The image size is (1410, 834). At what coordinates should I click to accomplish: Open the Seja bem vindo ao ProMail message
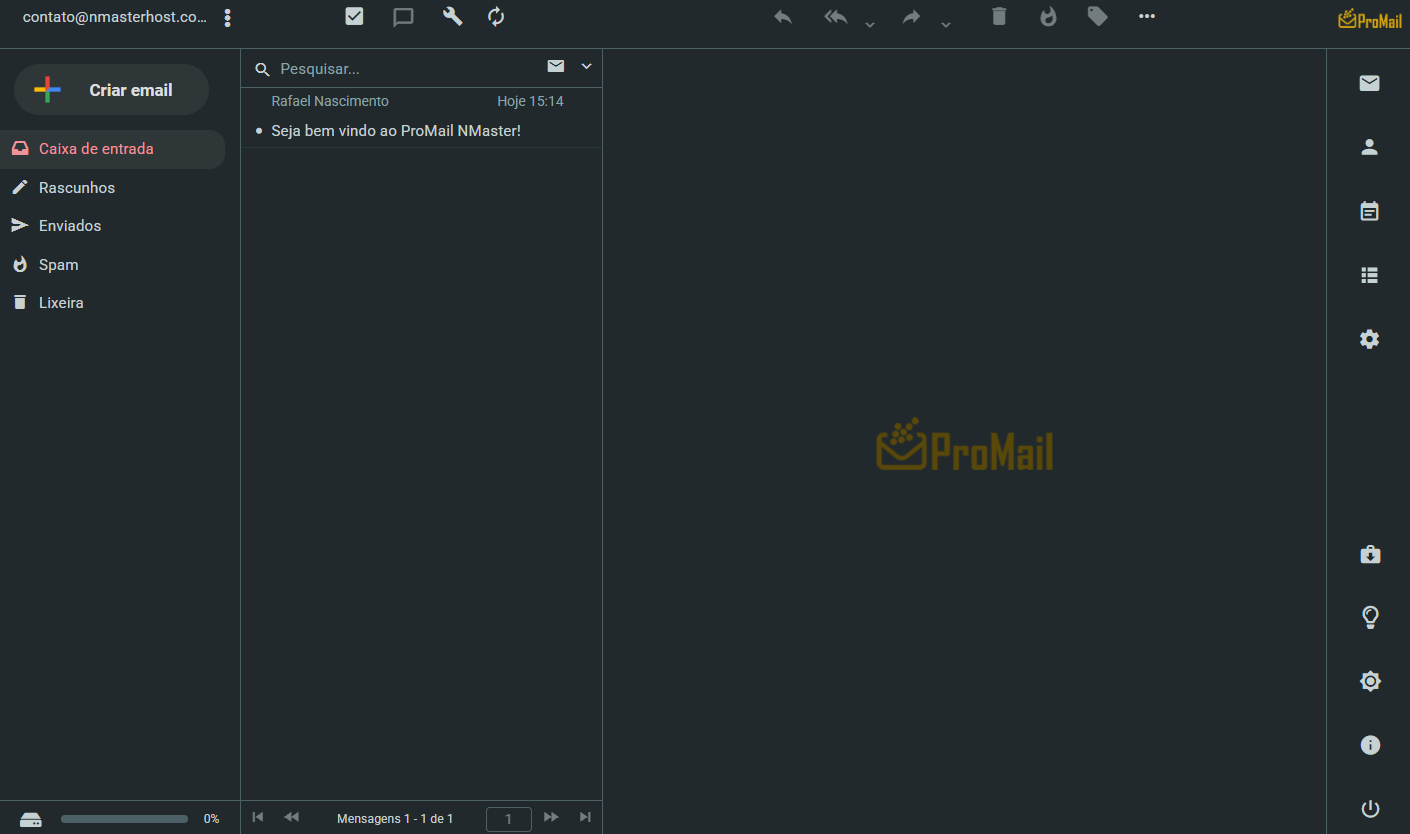[x=396, y=131]
